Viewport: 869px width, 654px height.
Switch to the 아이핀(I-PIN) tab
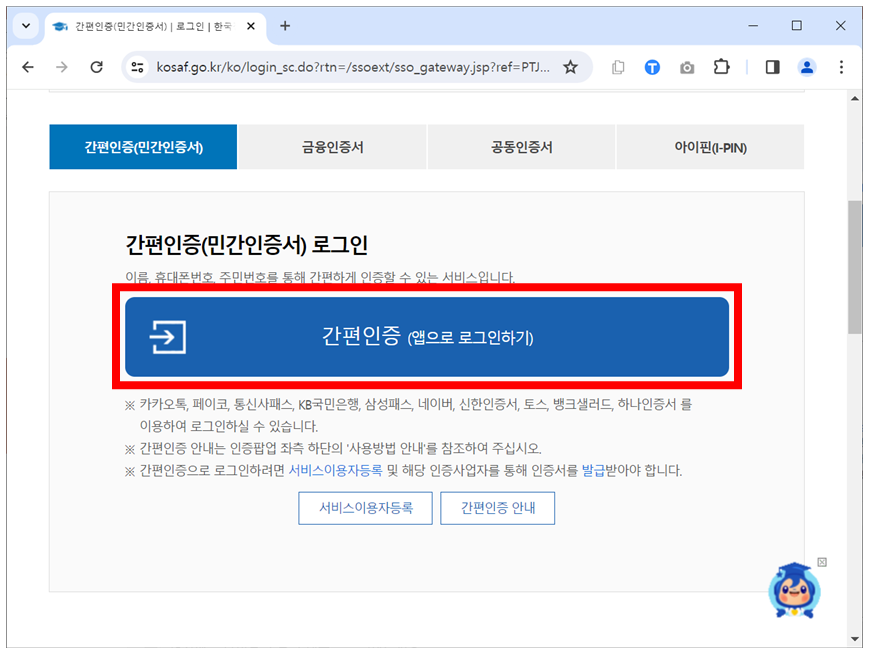[x=710, y=147]
